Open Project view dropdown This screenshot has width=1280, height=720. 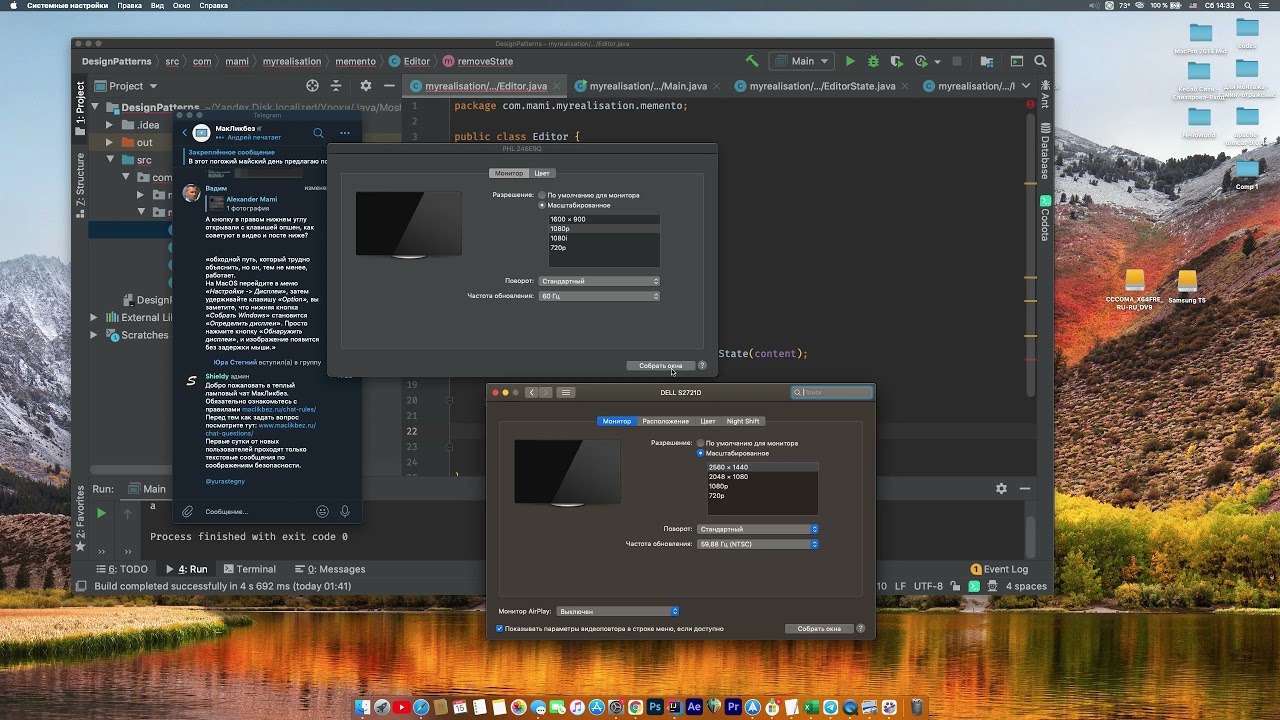click(126, 86)
